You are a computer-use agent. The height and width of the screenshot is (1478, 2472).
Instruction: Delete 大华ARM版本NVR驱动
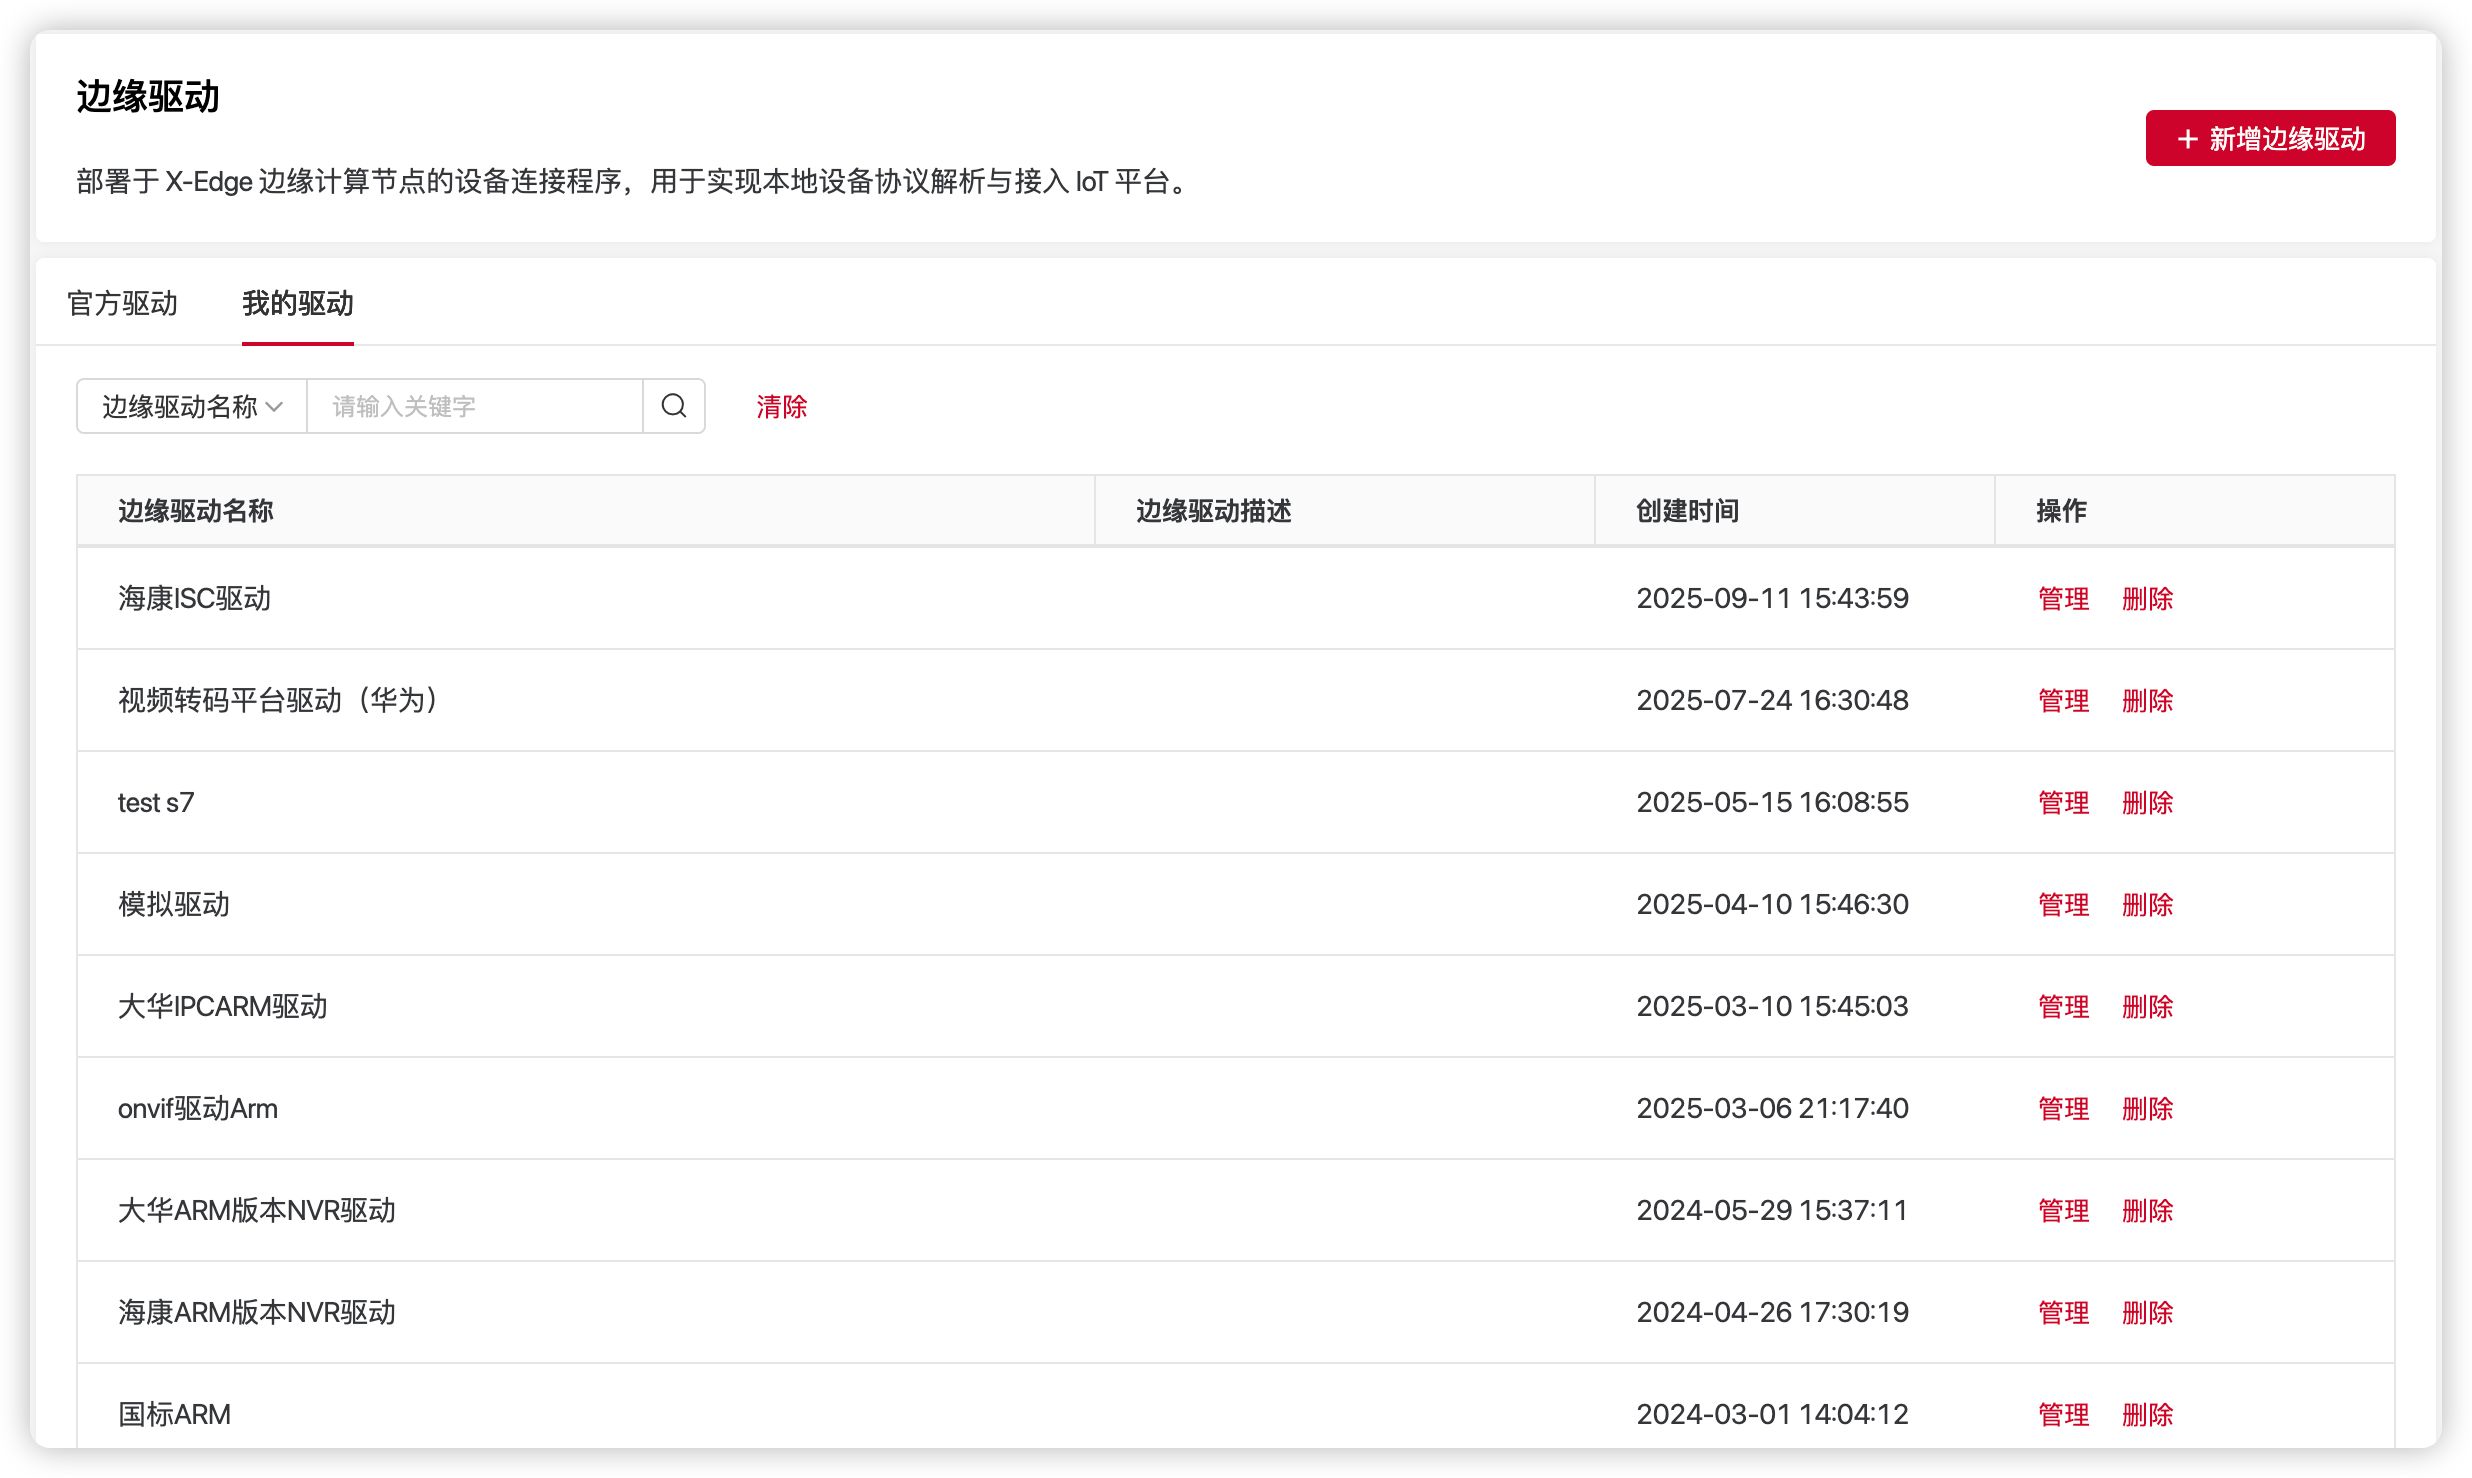2147,1210
